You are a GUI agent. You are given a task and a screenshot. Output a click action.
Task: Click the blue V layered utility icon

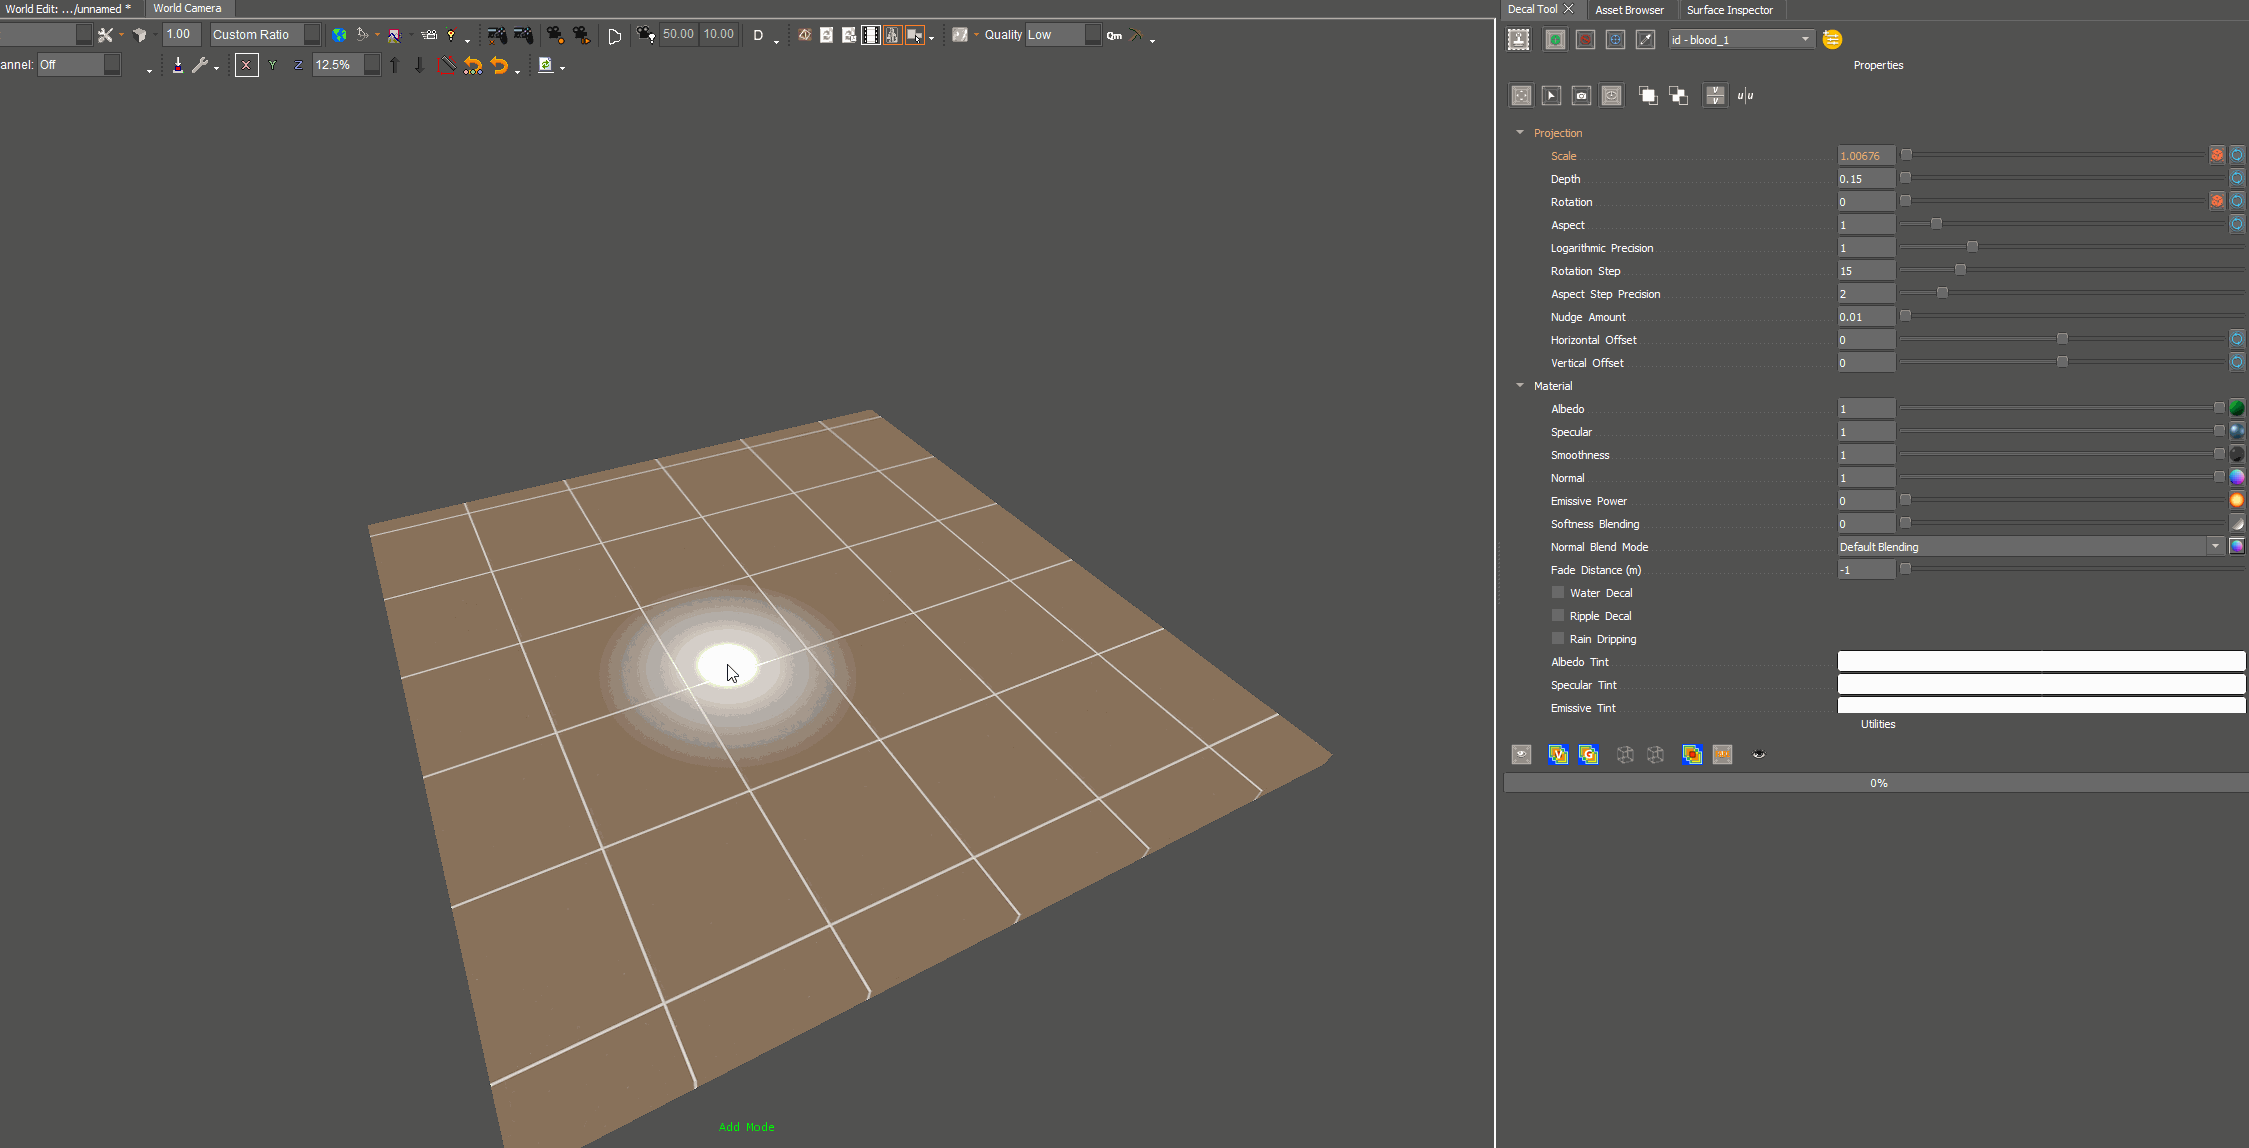1558,755
